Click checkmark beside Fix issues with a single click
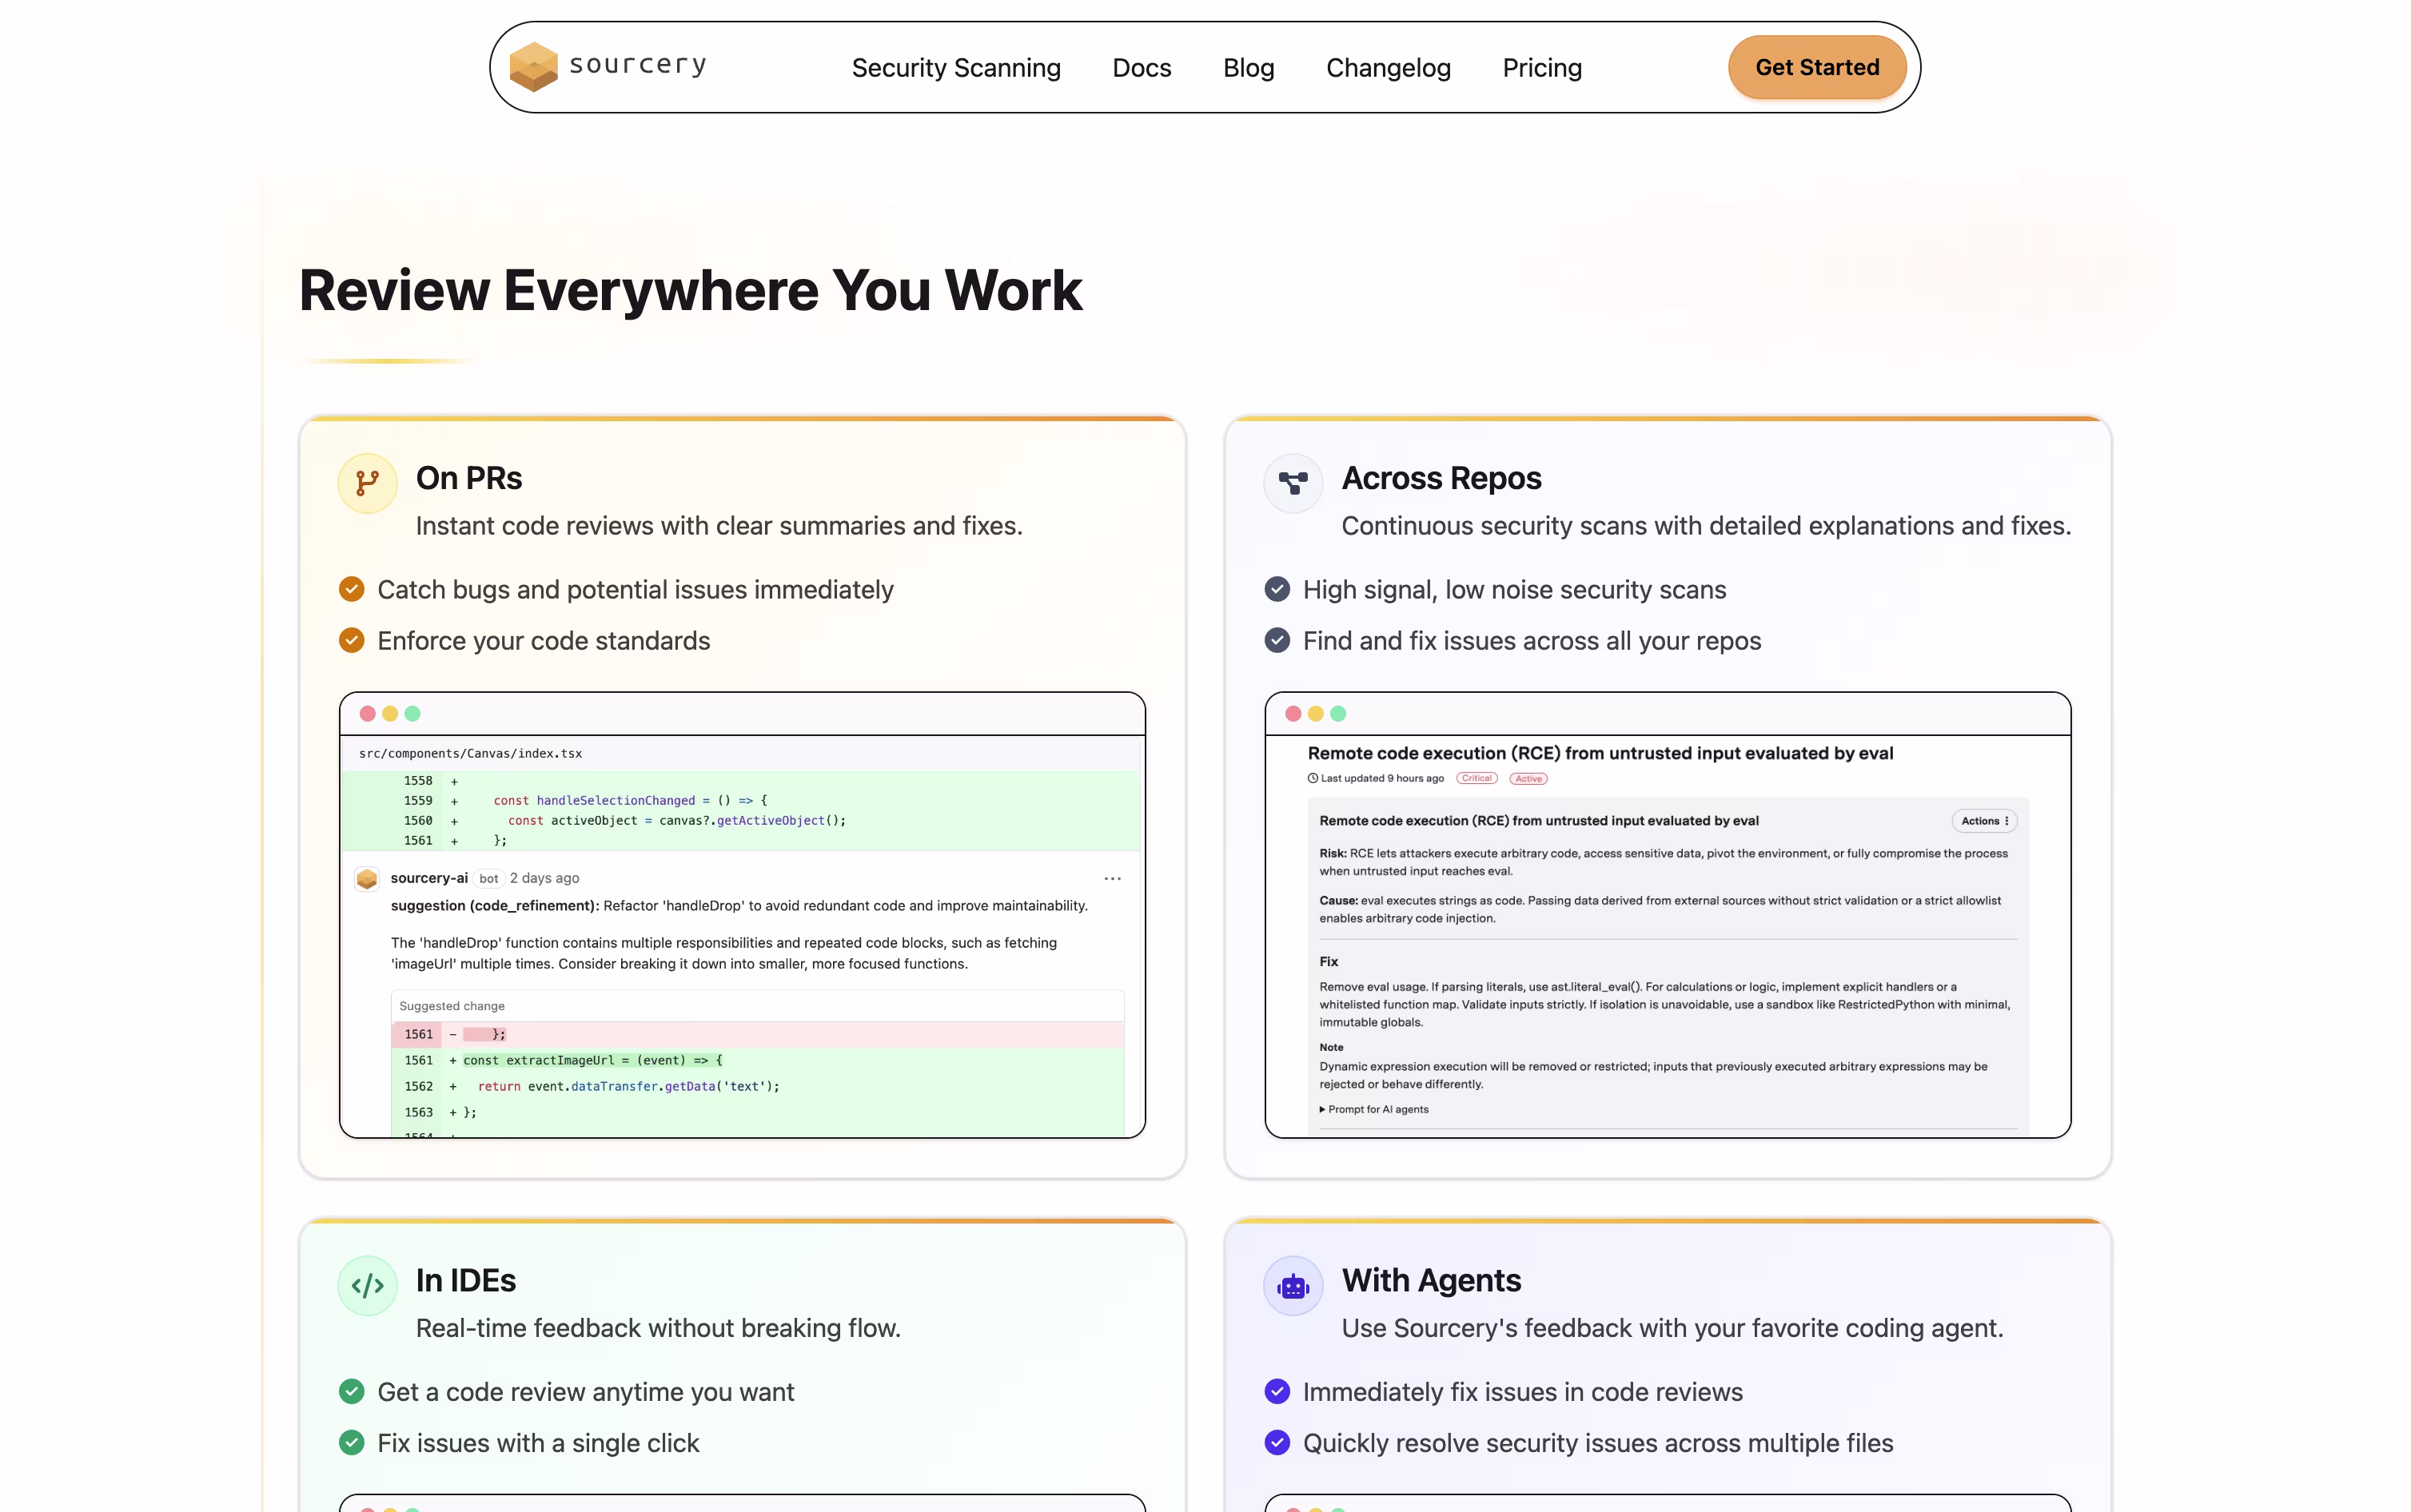Image resolution: width=2411 pixels, height=1512 pixels. click(351, 1442)
